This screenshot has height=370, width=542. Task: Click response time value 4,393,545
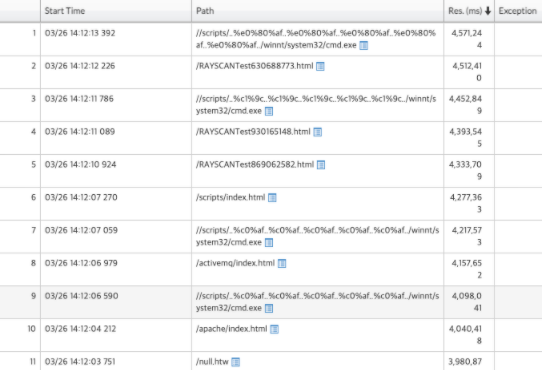(x=466, y=138)
